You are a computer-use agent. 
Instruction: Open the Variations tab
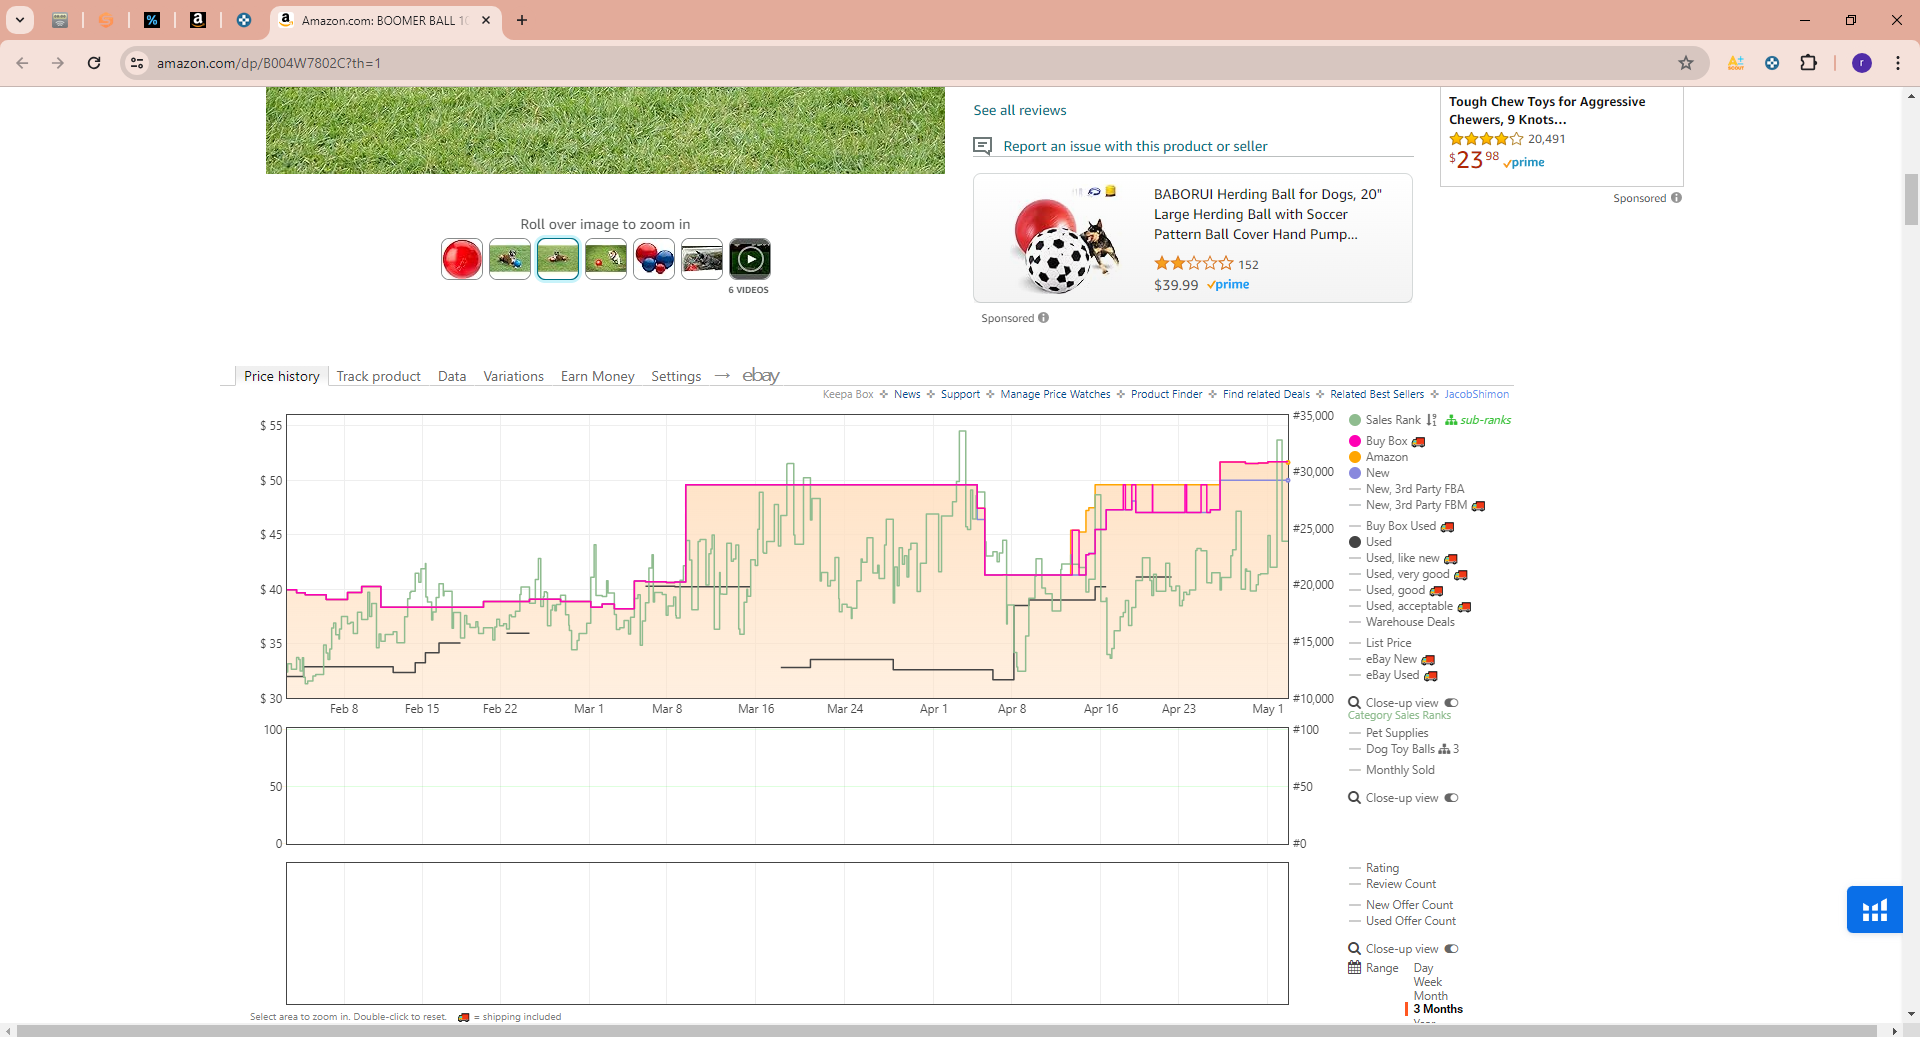(x=514, y=376)
